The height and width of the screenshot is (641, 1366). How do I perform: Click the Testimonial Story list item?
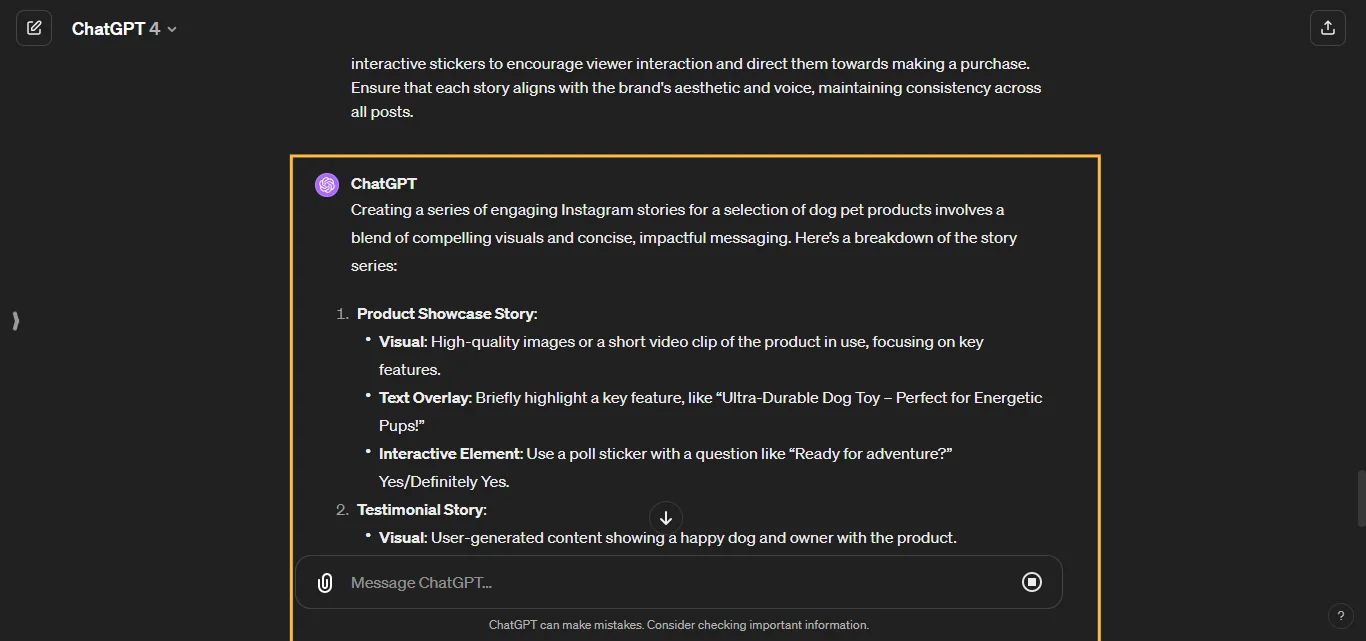421,509
